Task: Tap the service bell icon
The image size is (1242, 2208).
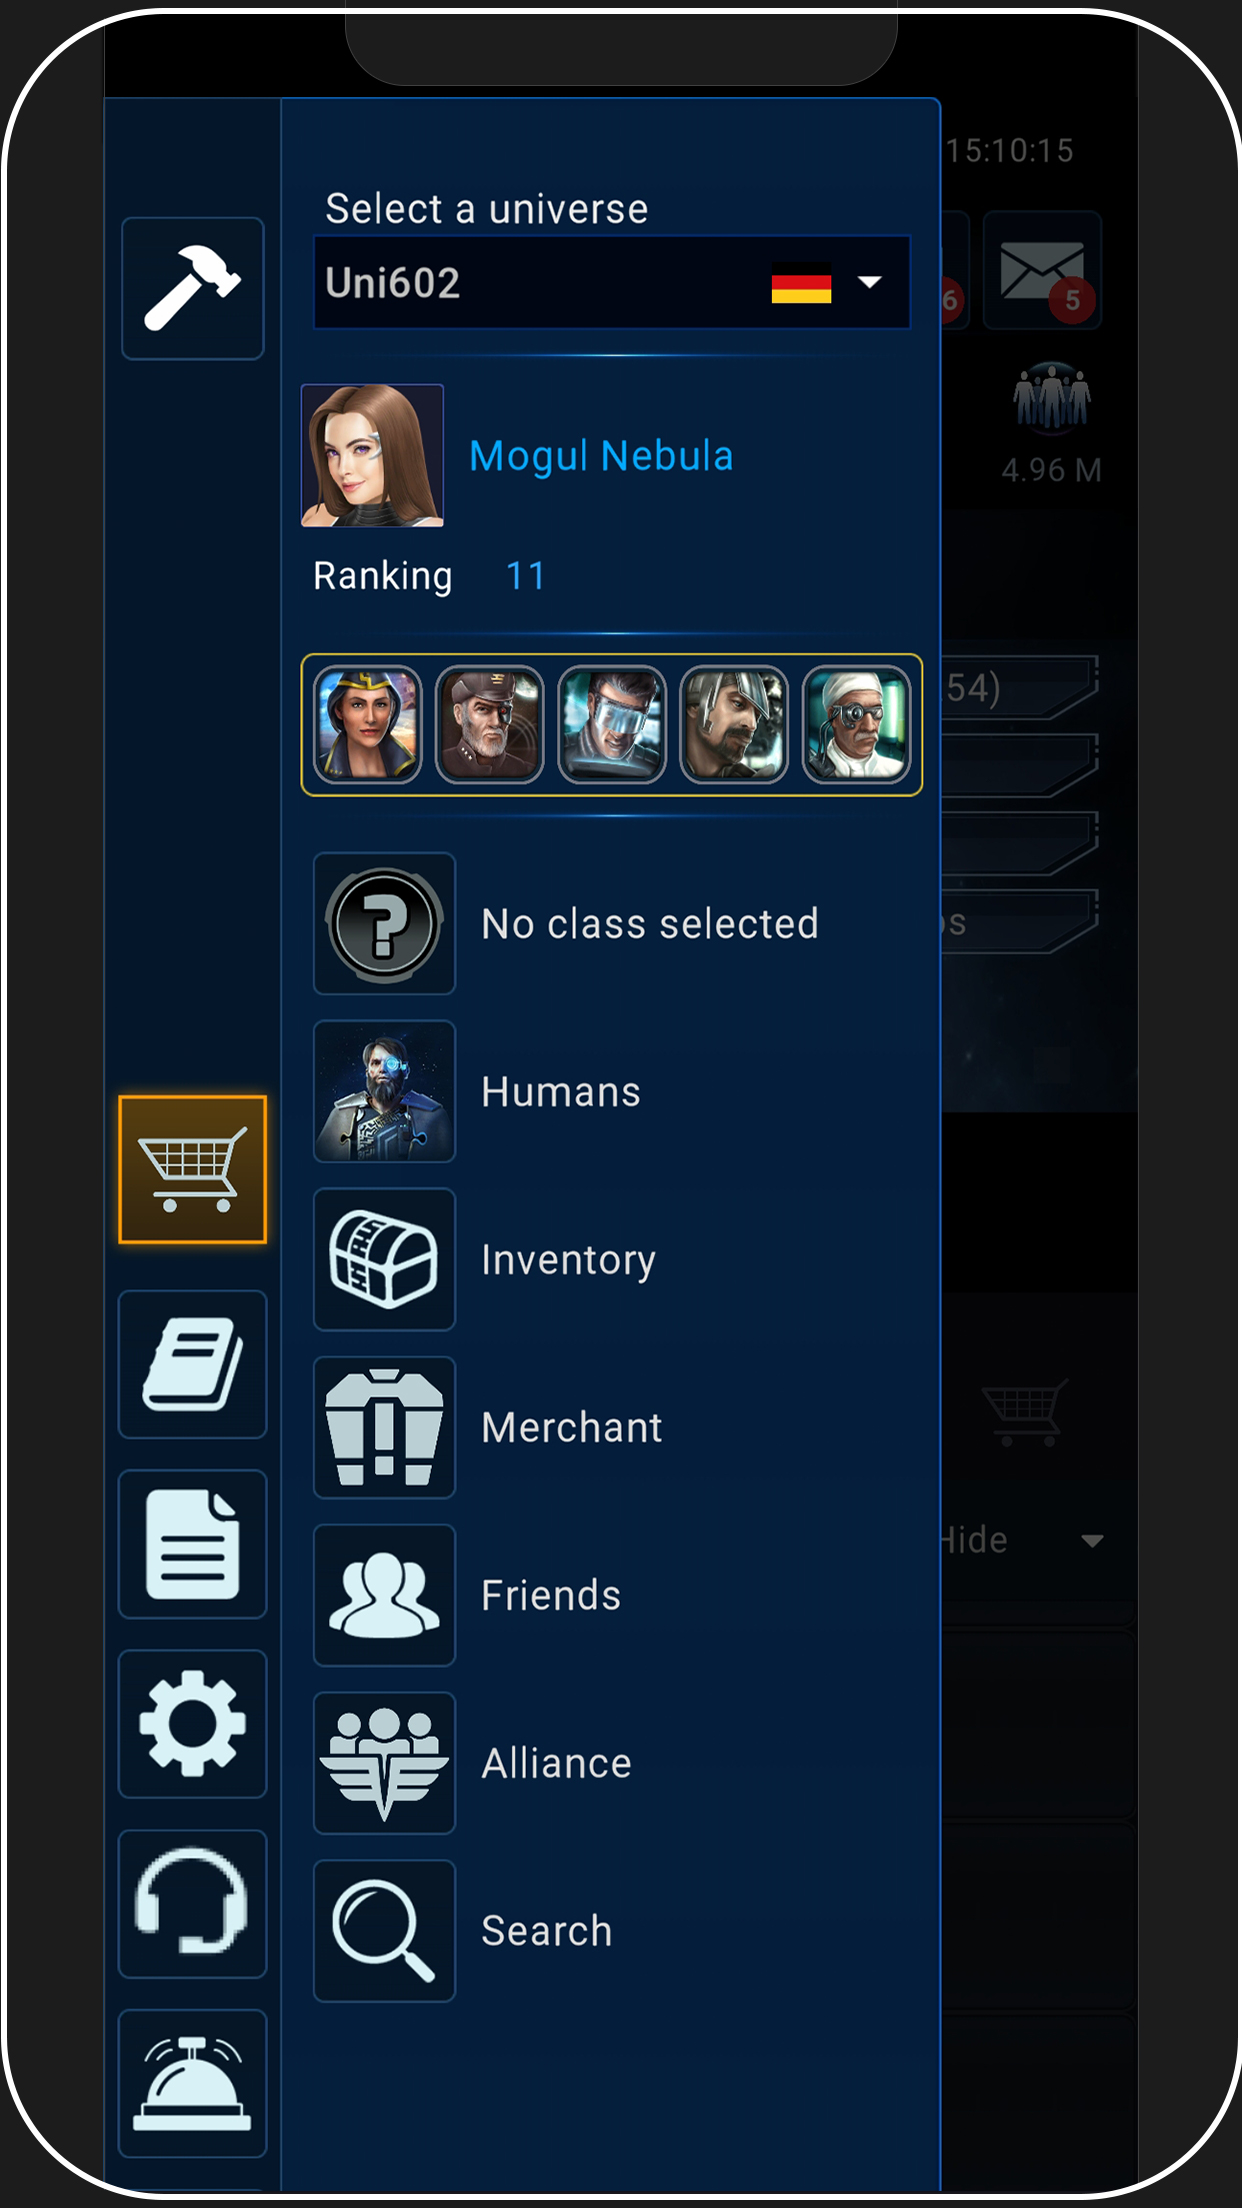Action: coord(192,2084)
